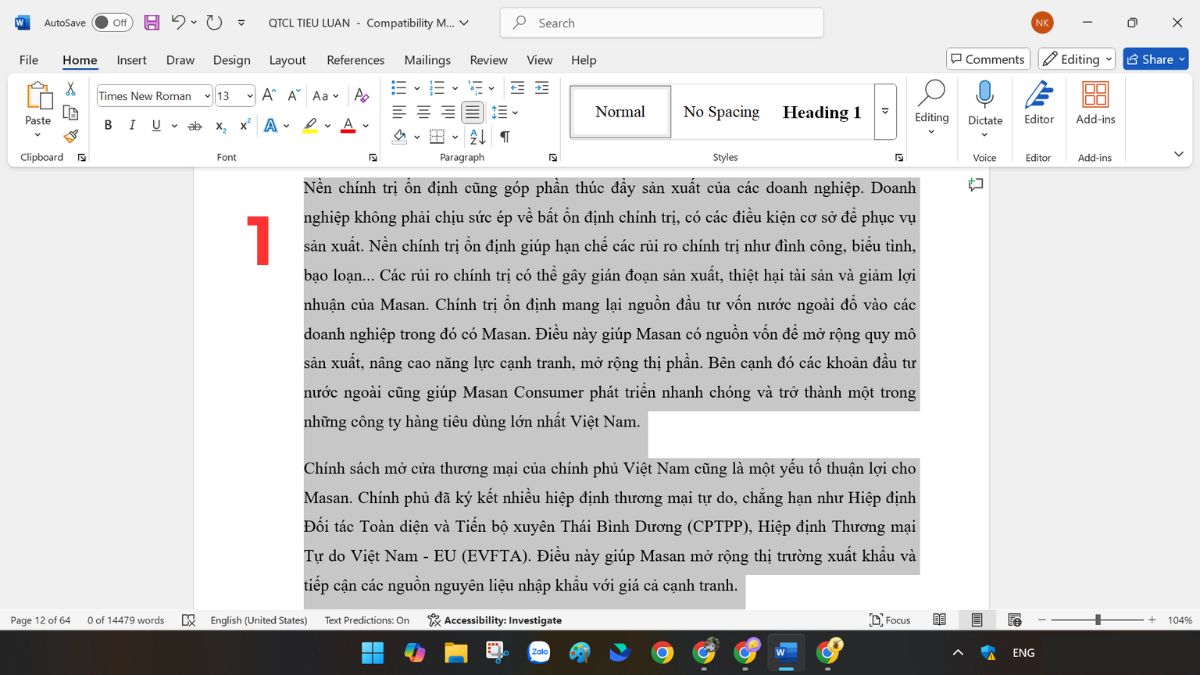Click the Share button
The width and height of the screenshot is (1200, 675).
1156,59
